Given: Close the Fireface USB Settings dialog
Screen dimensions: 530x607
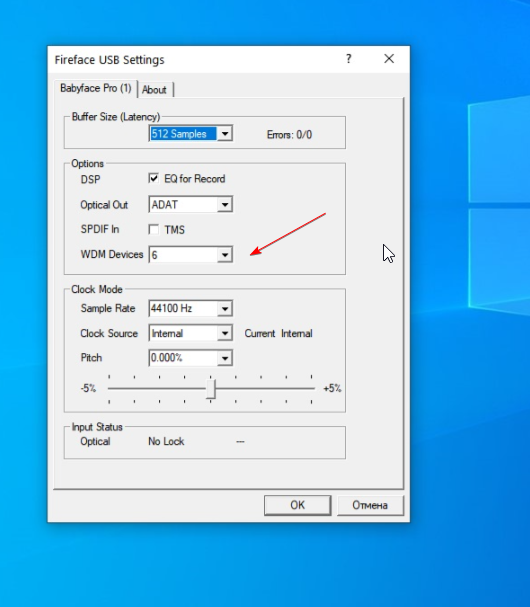Looking at the screenshot, I should (x=389, y=59).
